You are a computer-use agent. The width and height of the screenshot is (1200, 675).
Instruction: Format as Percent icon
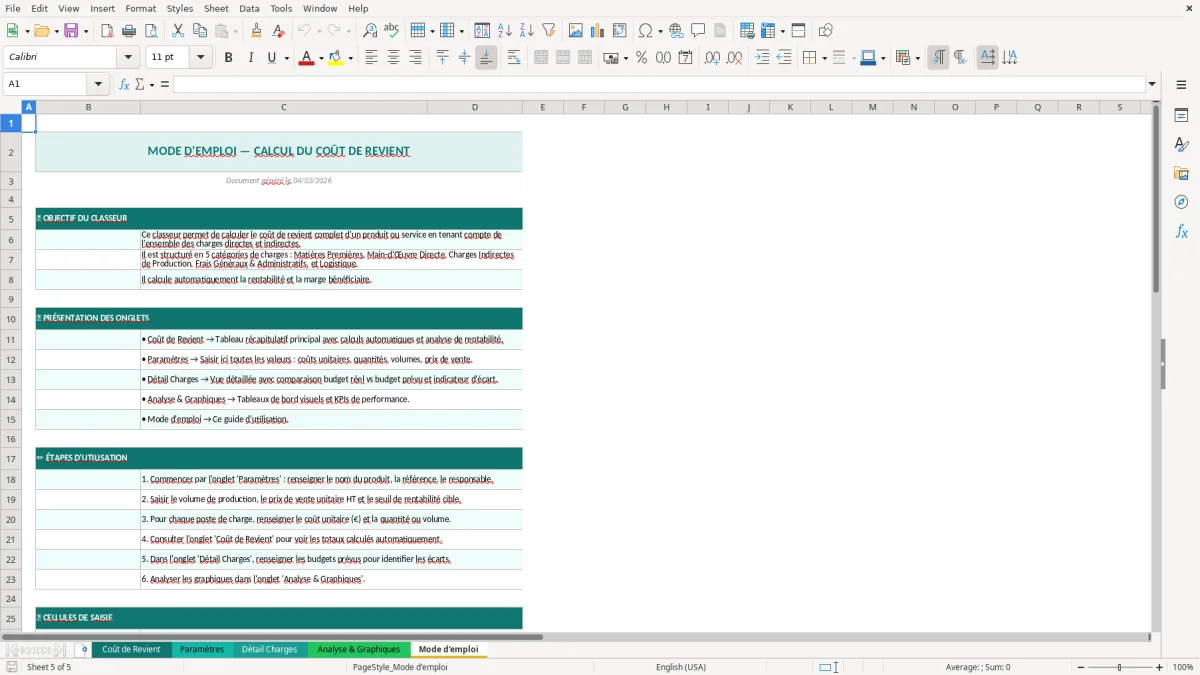642,58
